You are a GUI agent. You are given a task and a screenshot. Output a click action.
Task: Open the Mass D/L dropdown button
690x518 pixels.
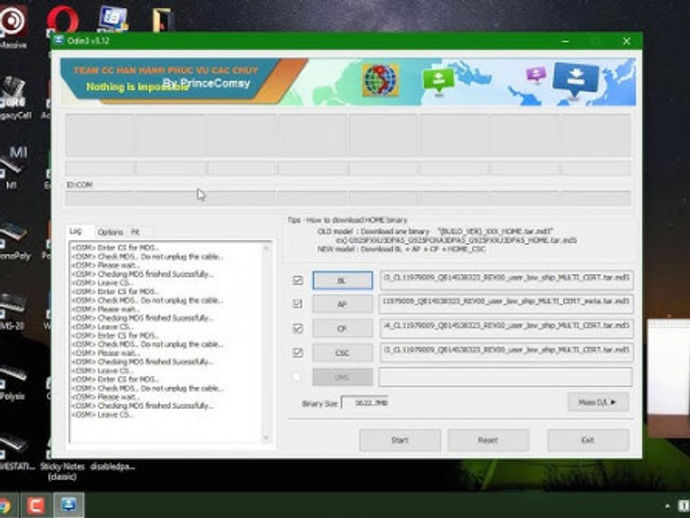(x=598, y=402)
